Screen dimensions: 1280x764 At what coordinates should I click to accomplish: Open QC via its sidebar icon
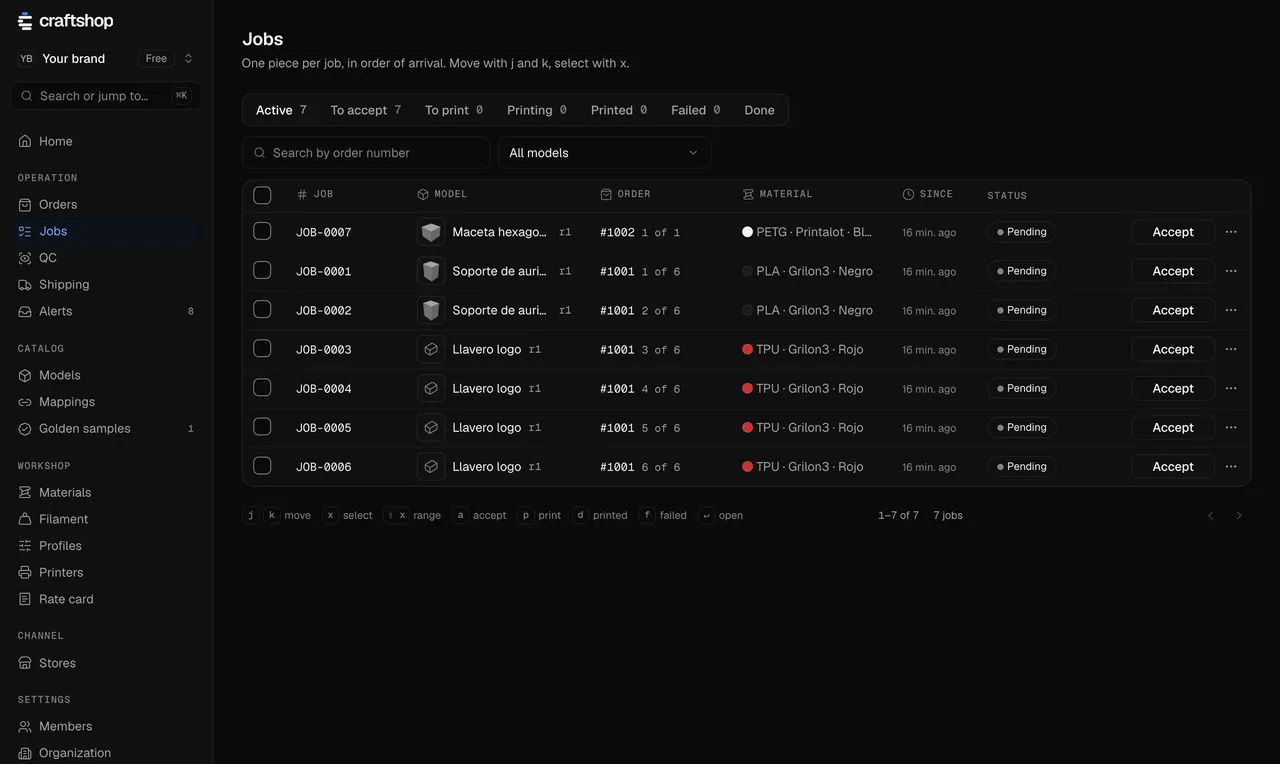click(25, 258)
